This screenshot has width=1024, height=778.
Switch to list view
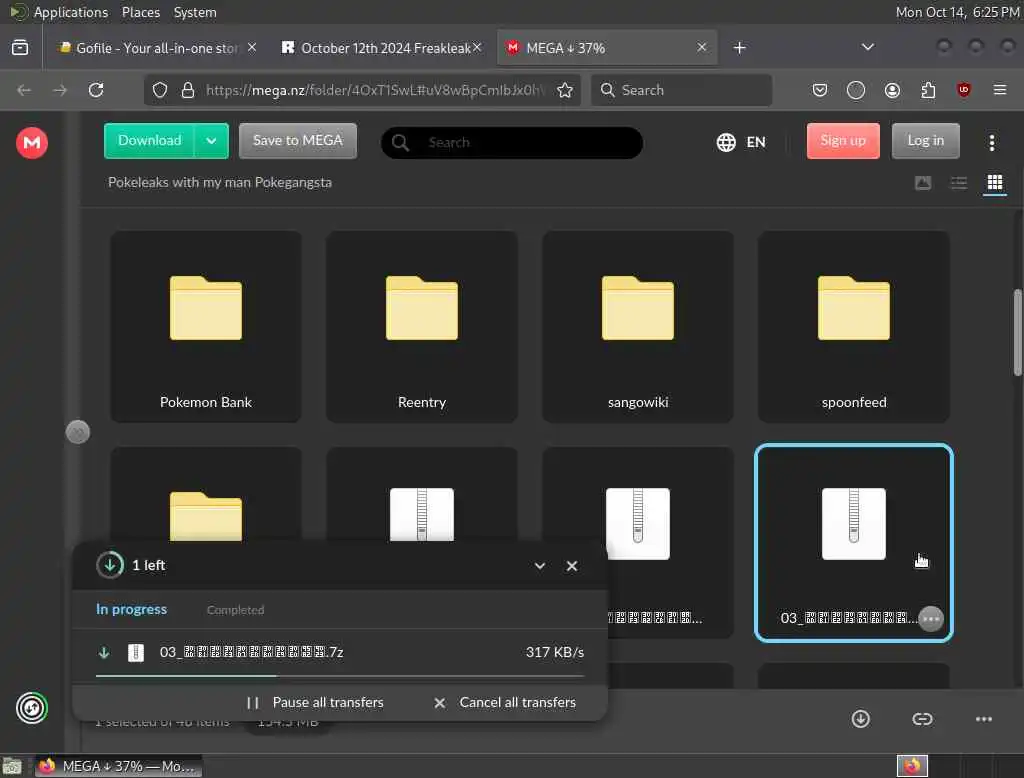pos(959,183)
